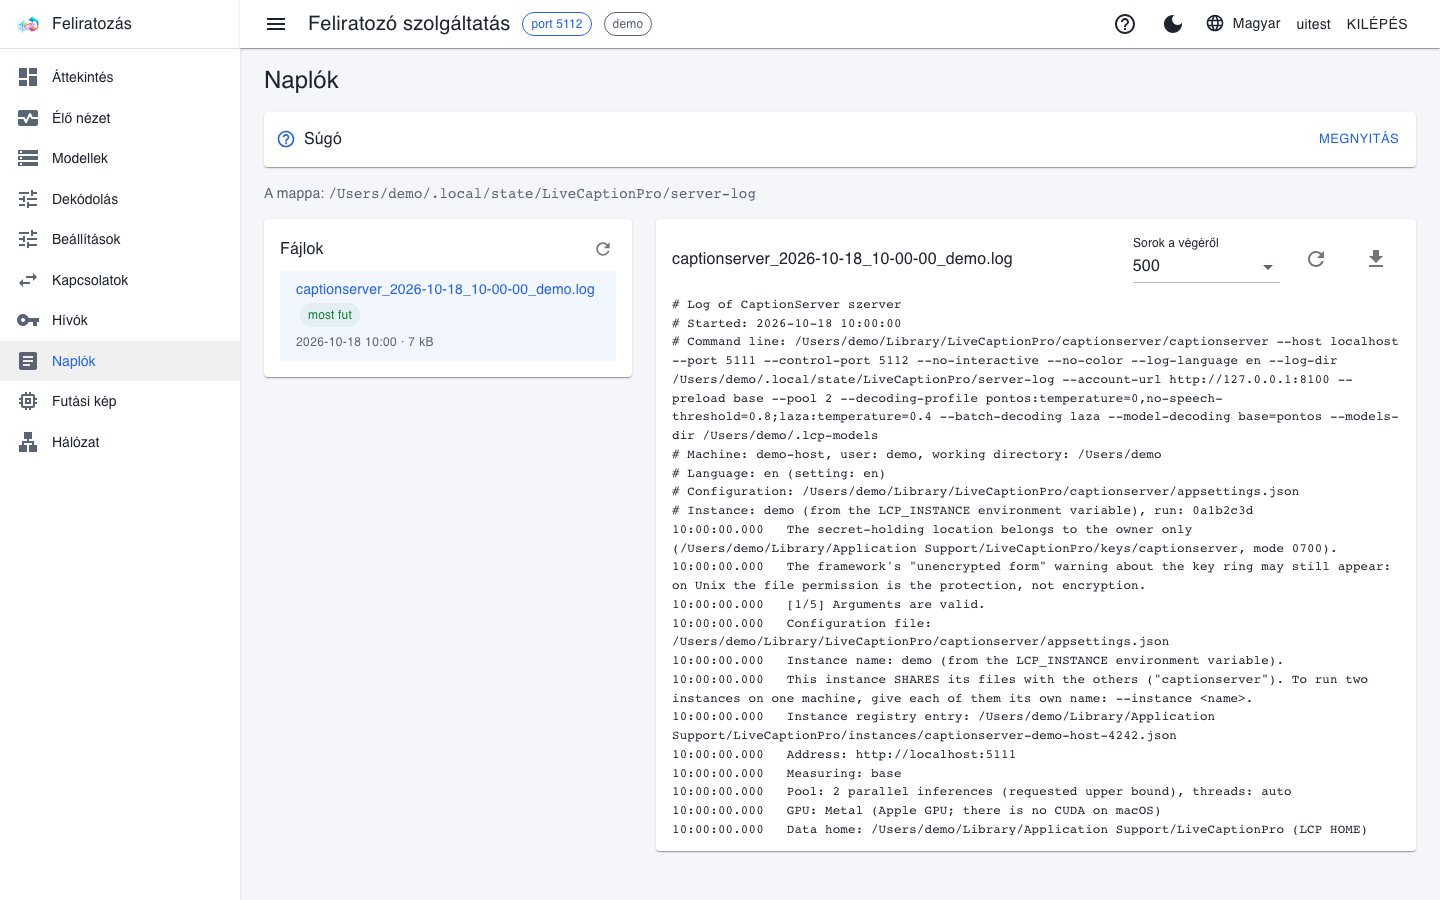This screenshot has height=900, width=1440.
Task: Click the Kapcsolatok arrows icon
Action: (28, 280)
